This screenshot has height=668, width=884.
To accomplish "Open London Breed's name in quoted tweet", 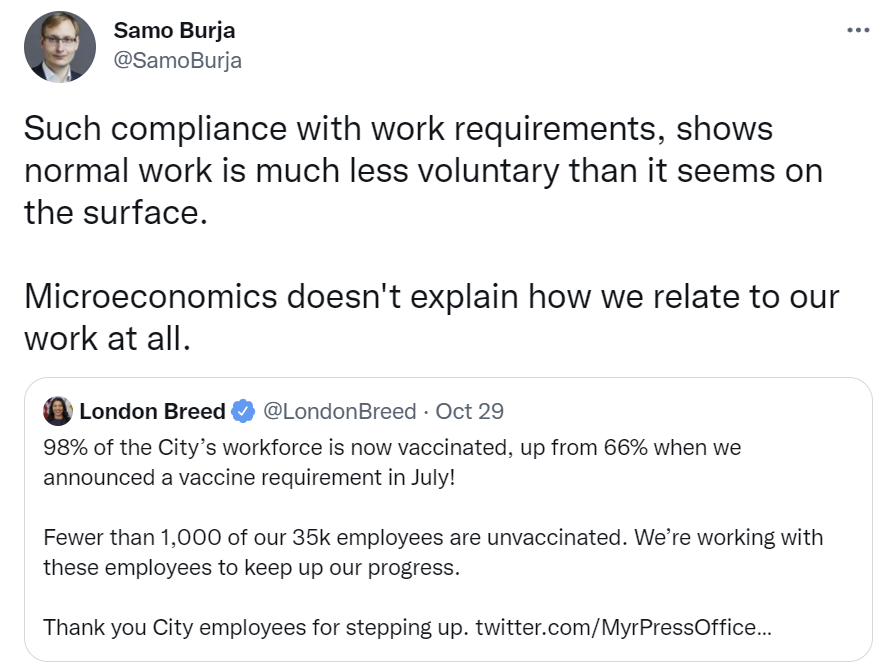I will tap(152, 411).
